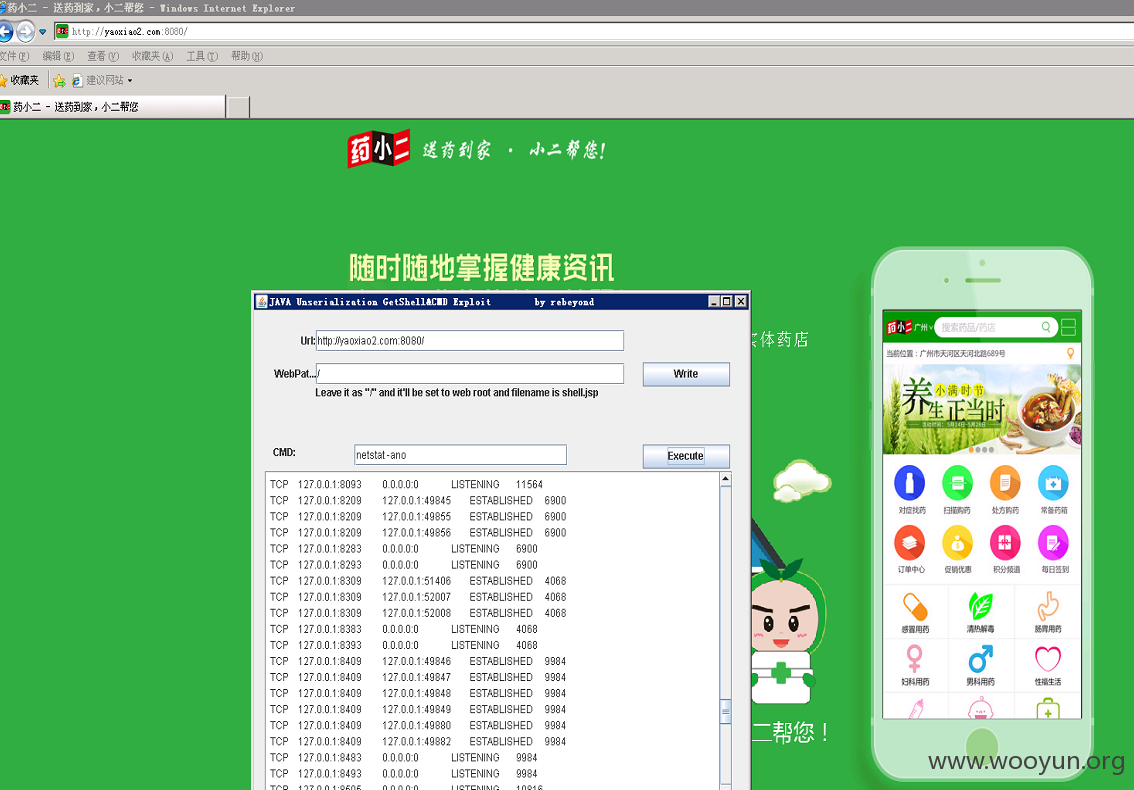
Task: Select the 男科用药 male symbol icon
Action: pyautogui.click(x=981, y=659)
